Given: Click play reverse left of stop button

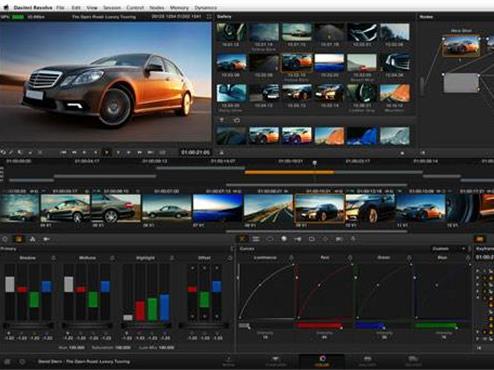Looking at the screenshot, I should point(96,152).
